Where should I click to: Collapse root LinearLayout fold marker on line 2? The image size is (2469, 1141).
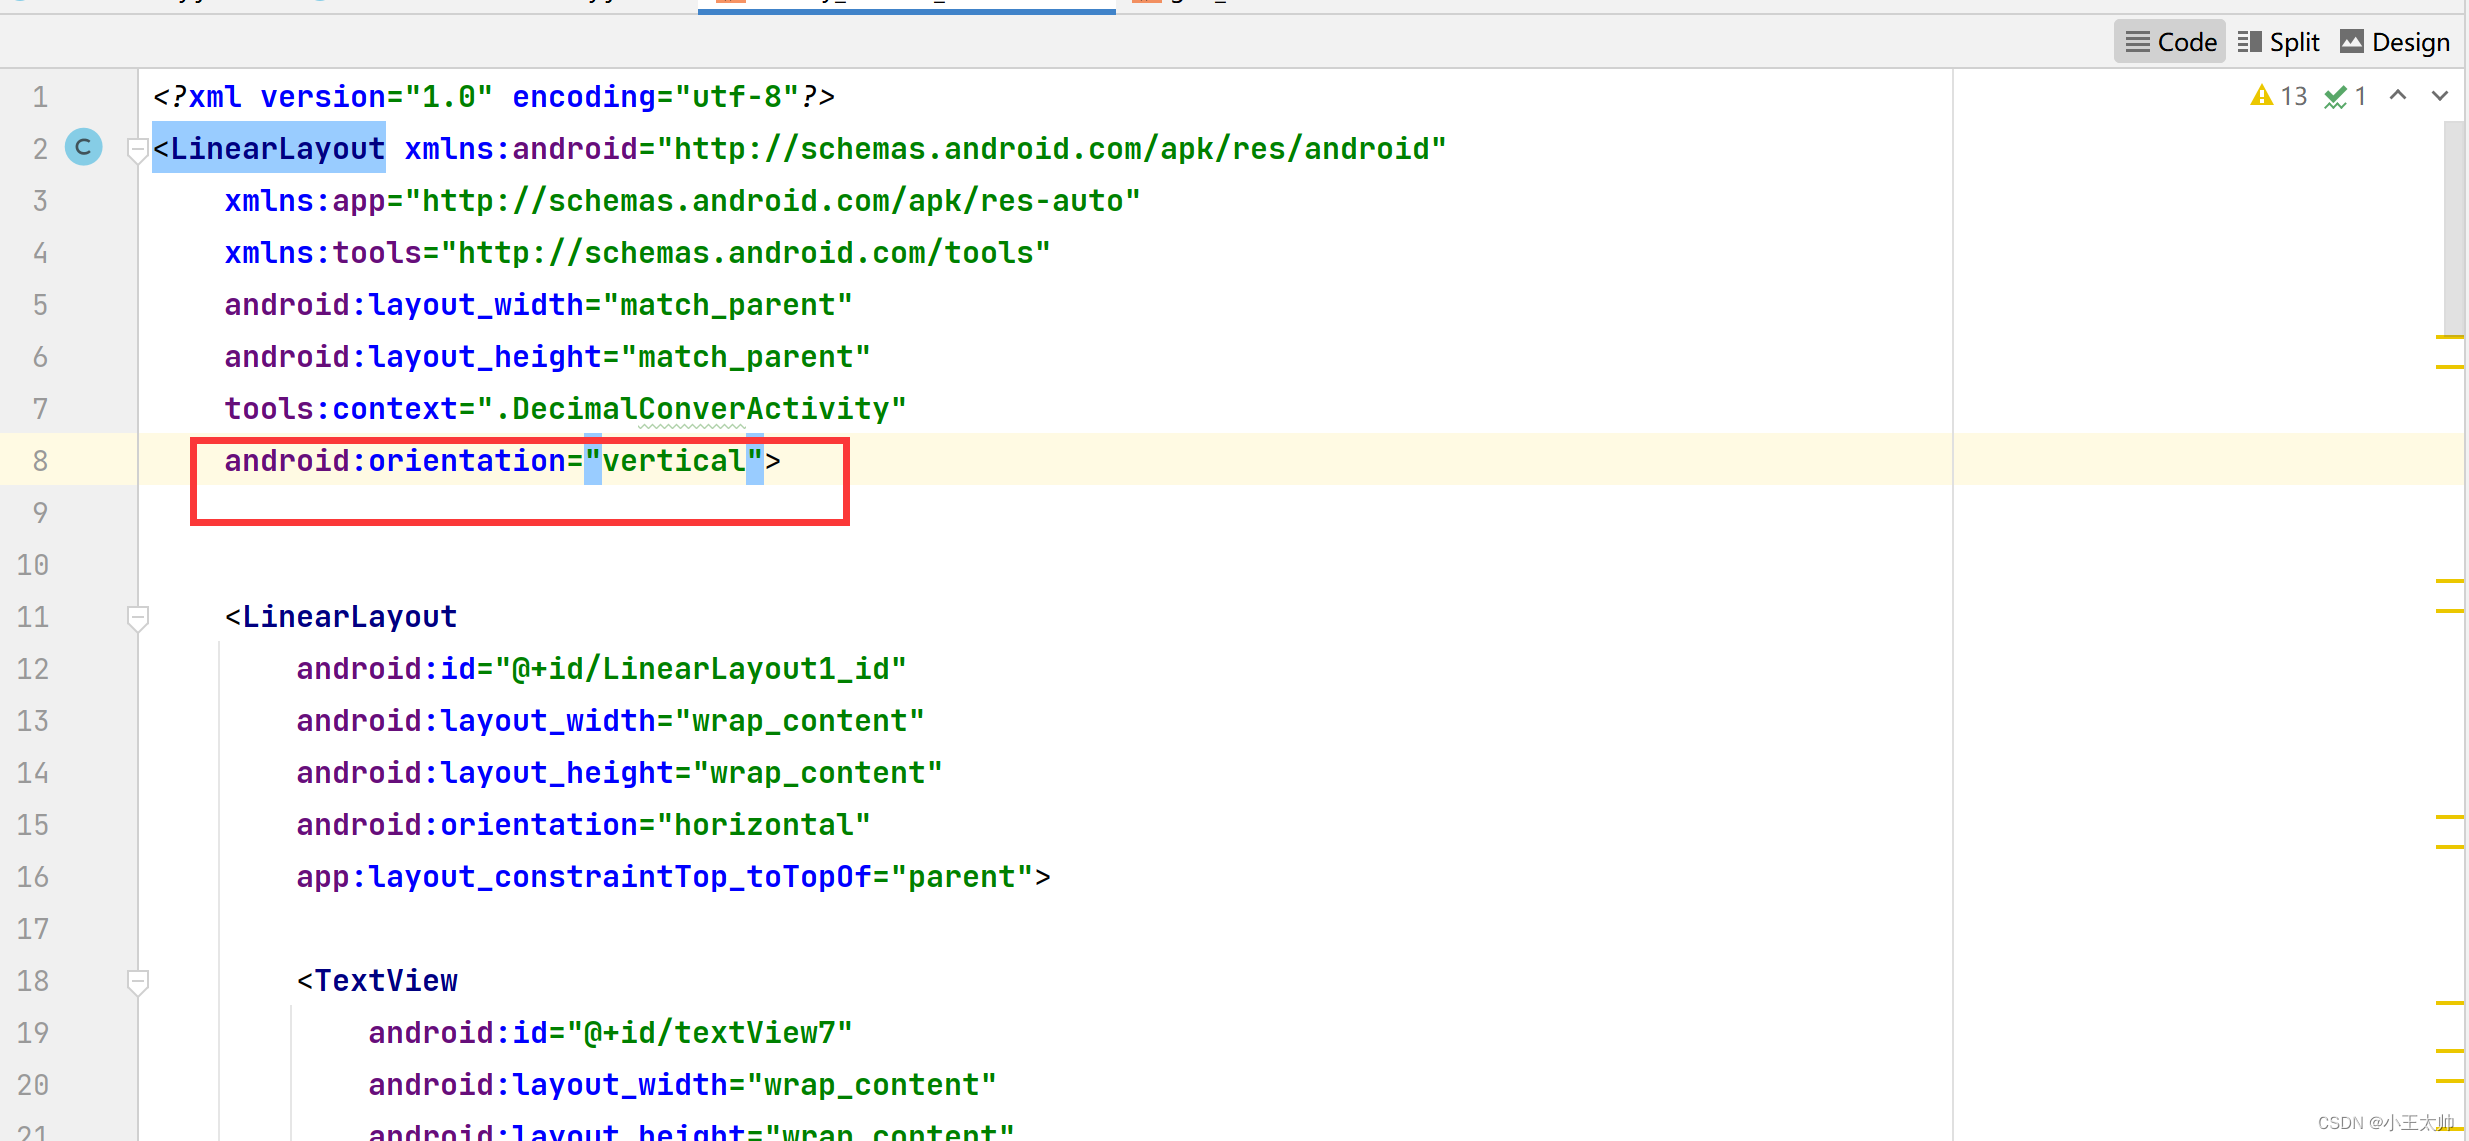tap(138, 150)
